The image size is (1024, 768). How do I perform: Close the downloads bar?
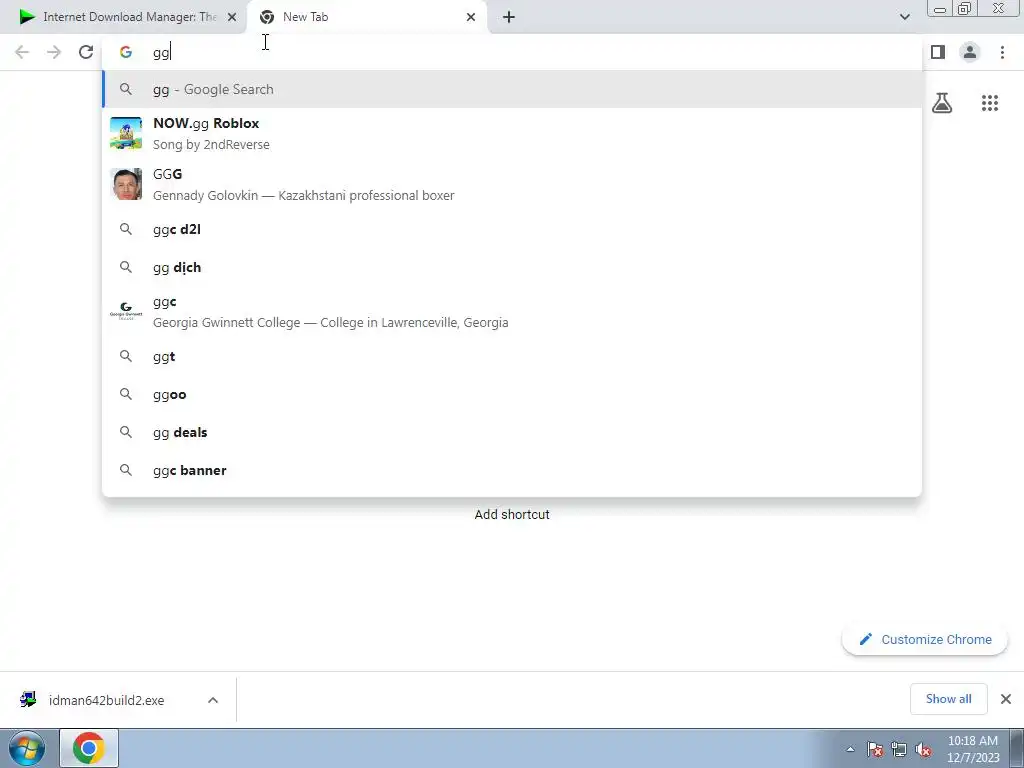[1006, 699]
